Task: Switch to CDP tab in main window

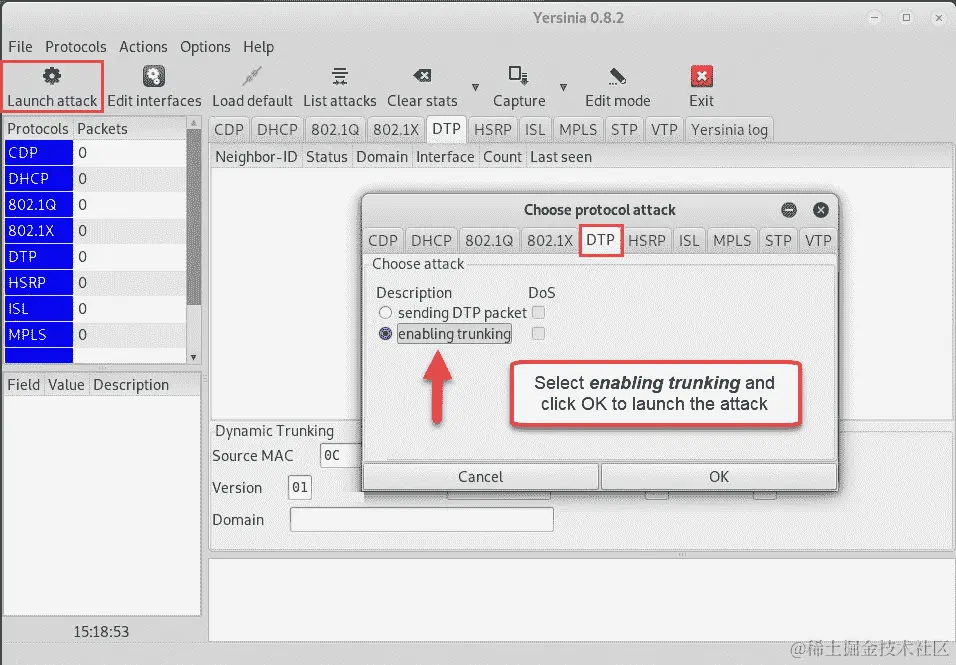Action: [x=229, y=130]
